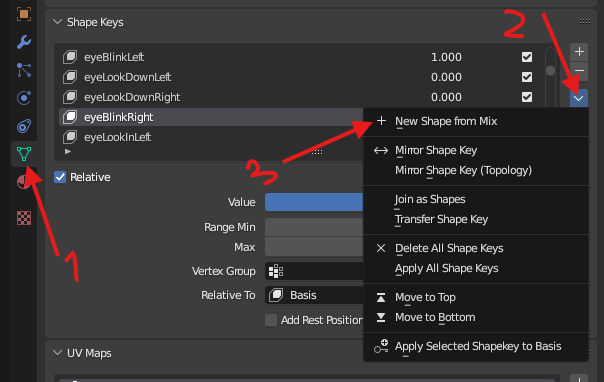Expand the shape key list filter triangle
This screenshot has width=604, height=382.
tap(68, 151)
